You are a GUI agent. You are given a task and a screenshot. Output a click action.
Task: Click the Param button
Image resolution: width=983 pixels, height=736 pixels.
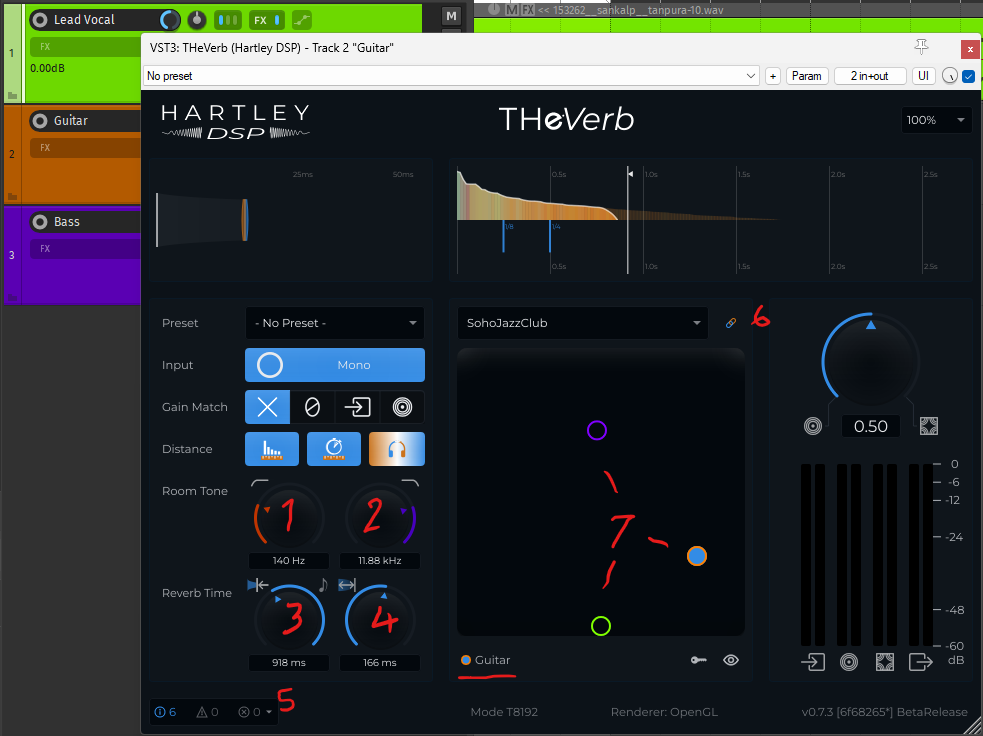pos(807,76)
